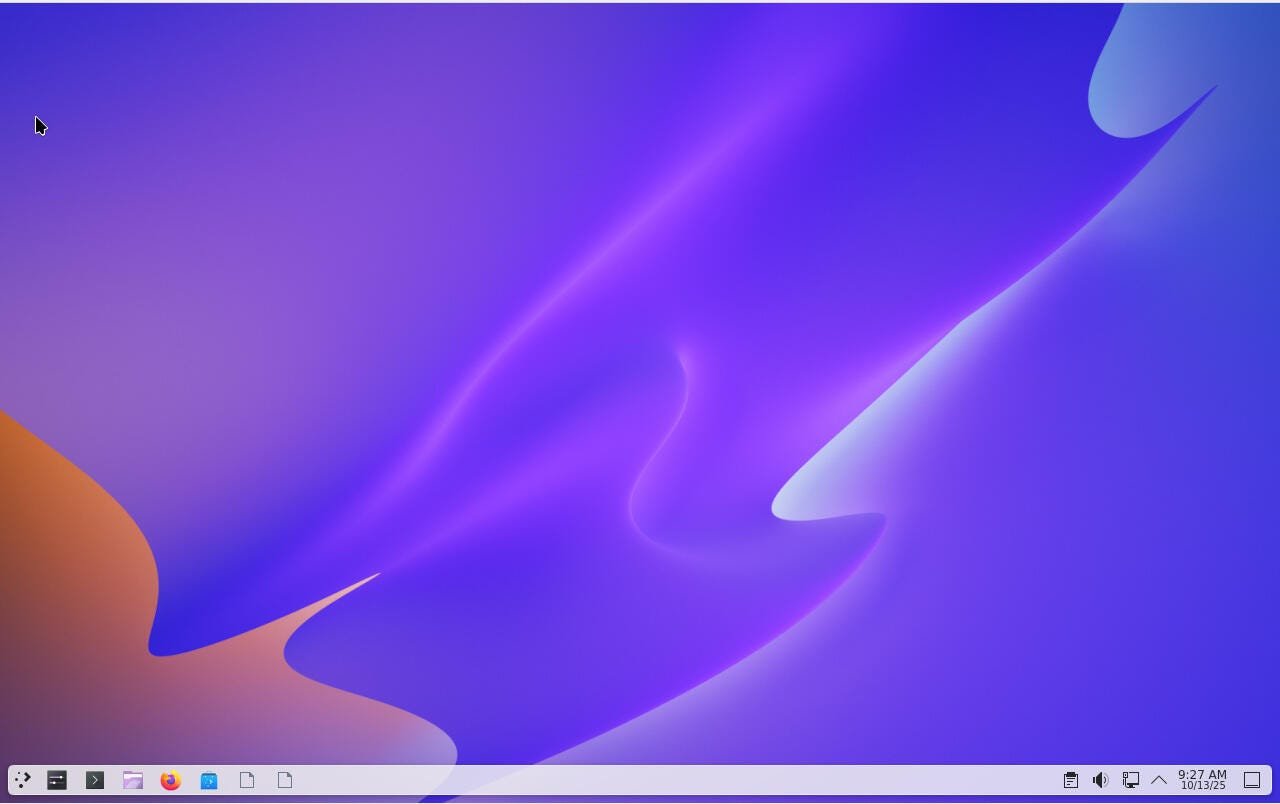1280x804 pixels.
Task: Launch System Settings from the taskbar
Action: [57, 780]
